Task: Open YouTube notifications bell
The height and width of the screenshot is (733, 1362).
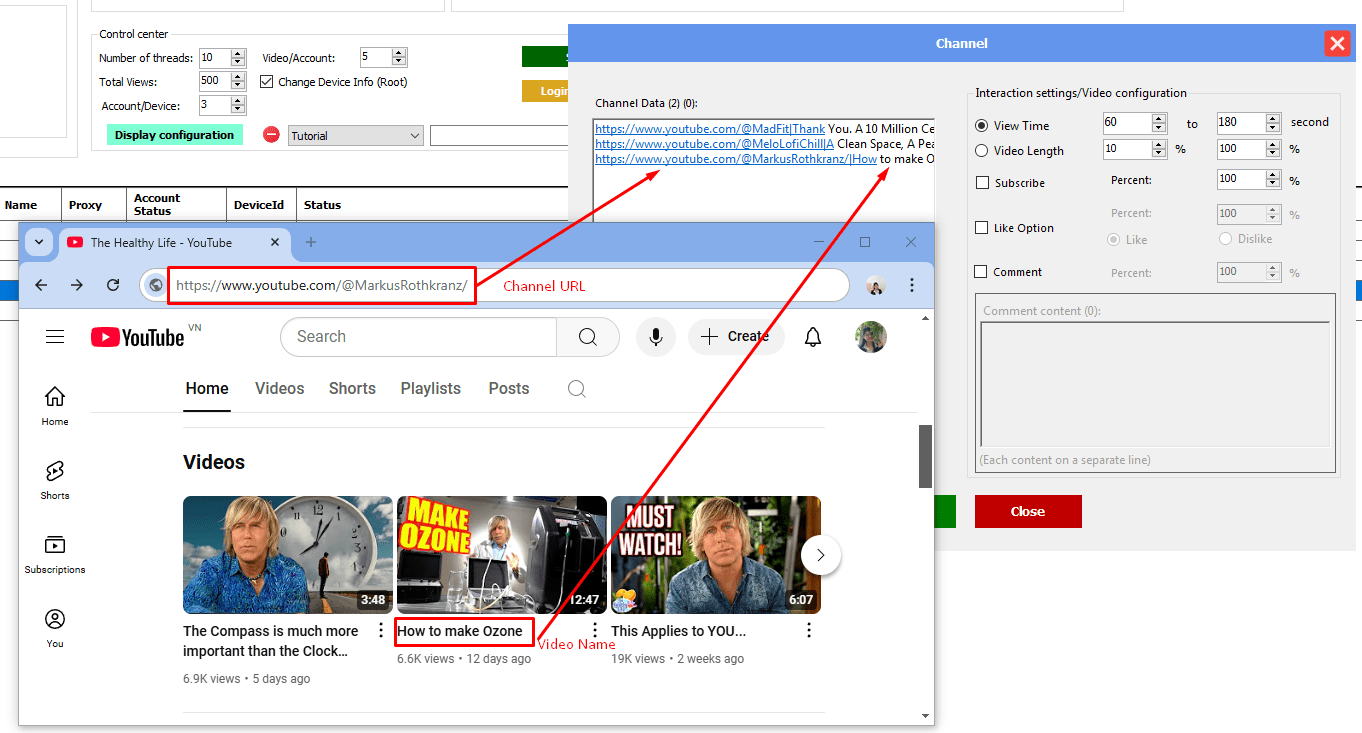Action: 813,337
